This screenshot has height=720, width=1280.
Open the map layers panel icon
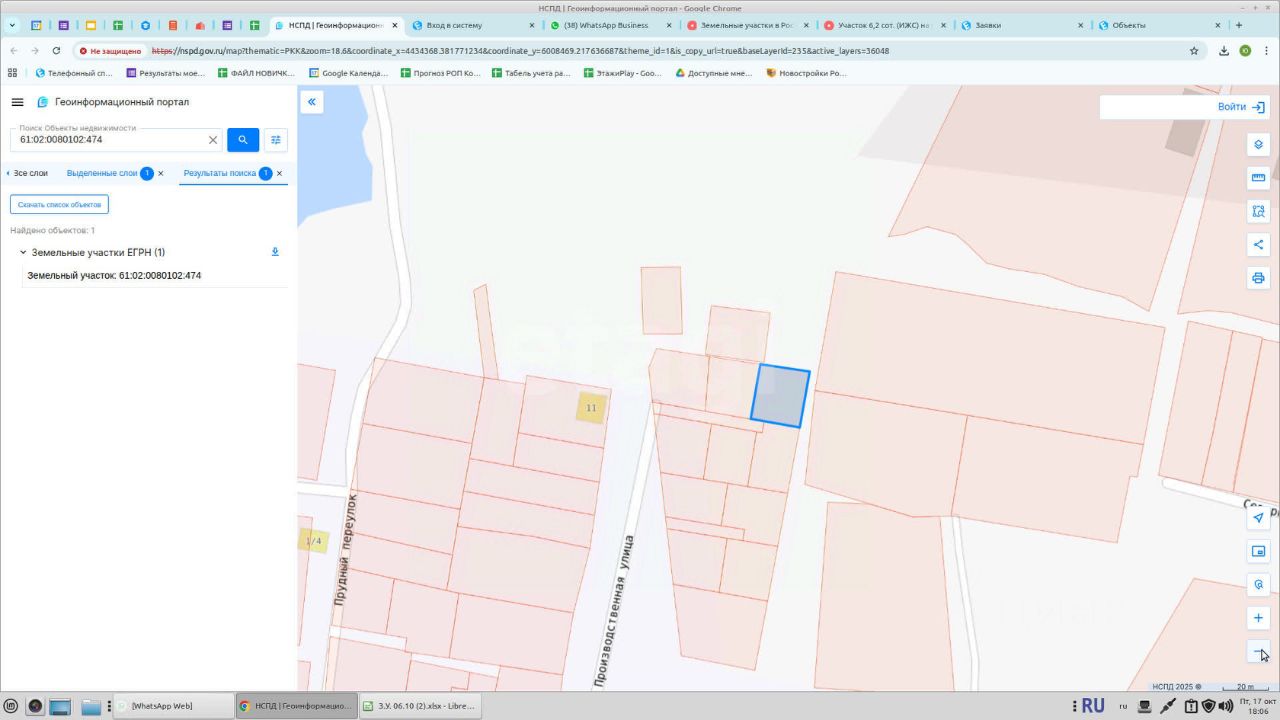point(1258,145)
